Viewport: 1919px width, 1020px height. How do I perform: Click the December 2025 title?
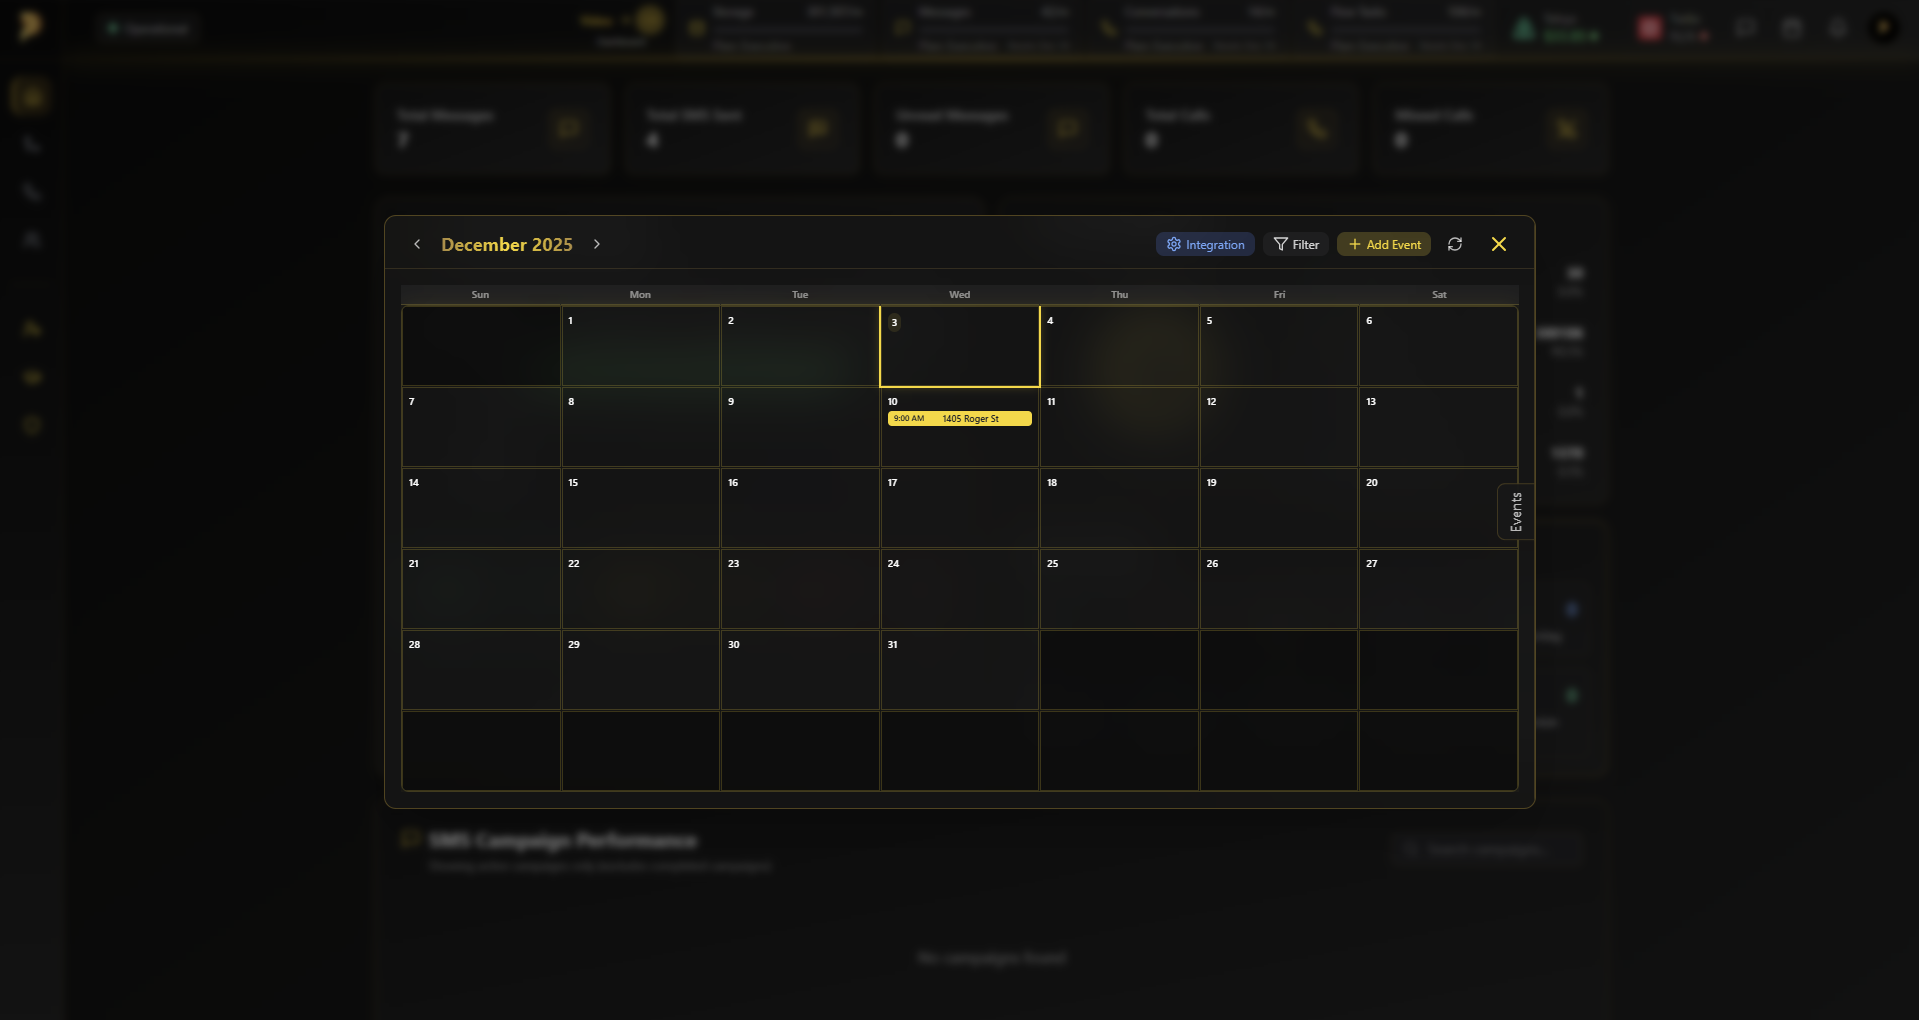[x=507, y=244]
